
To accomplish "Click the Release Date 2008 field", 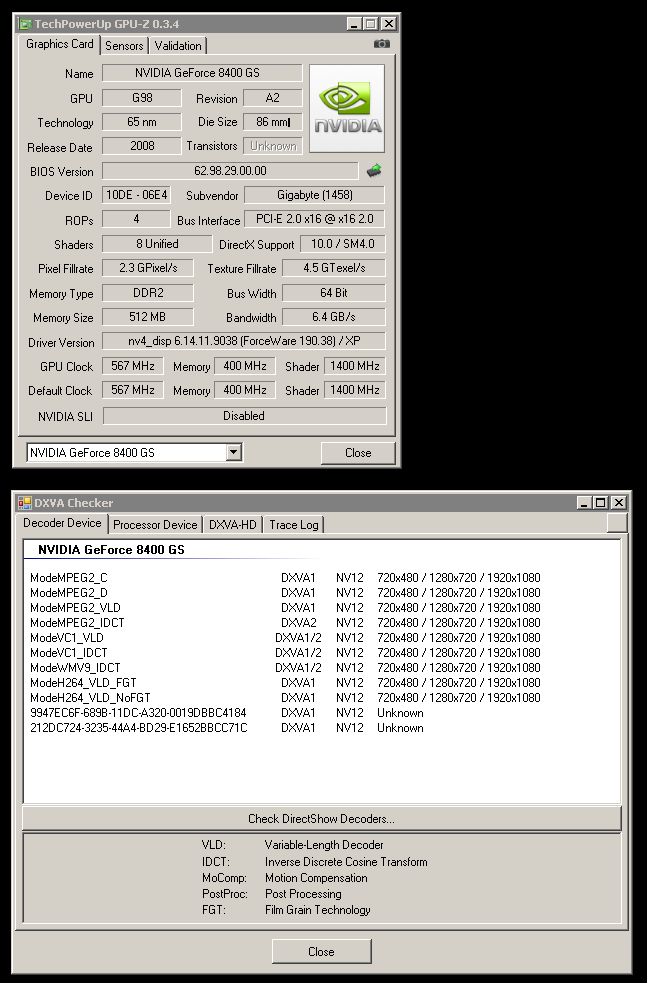I will tap(142, 145).
